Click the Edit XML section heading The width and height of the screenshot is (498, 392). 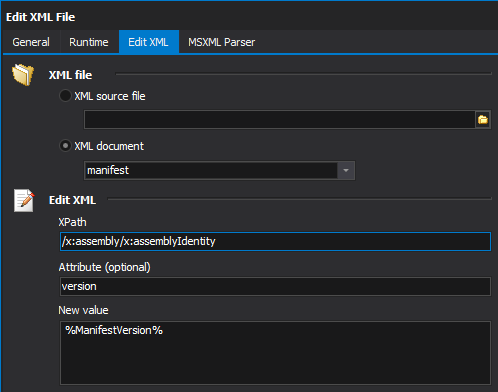72,200
